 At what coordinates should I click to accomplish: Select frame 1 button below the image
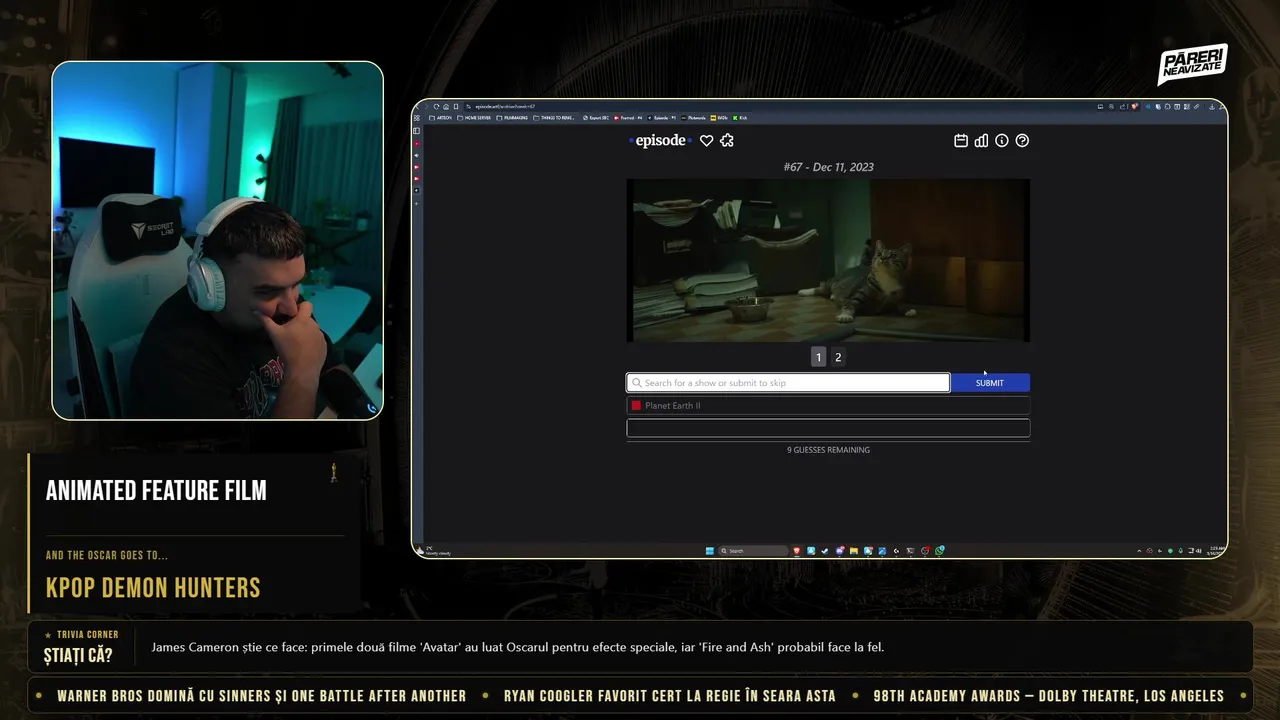pyautogui.click(x=818, y=357)
